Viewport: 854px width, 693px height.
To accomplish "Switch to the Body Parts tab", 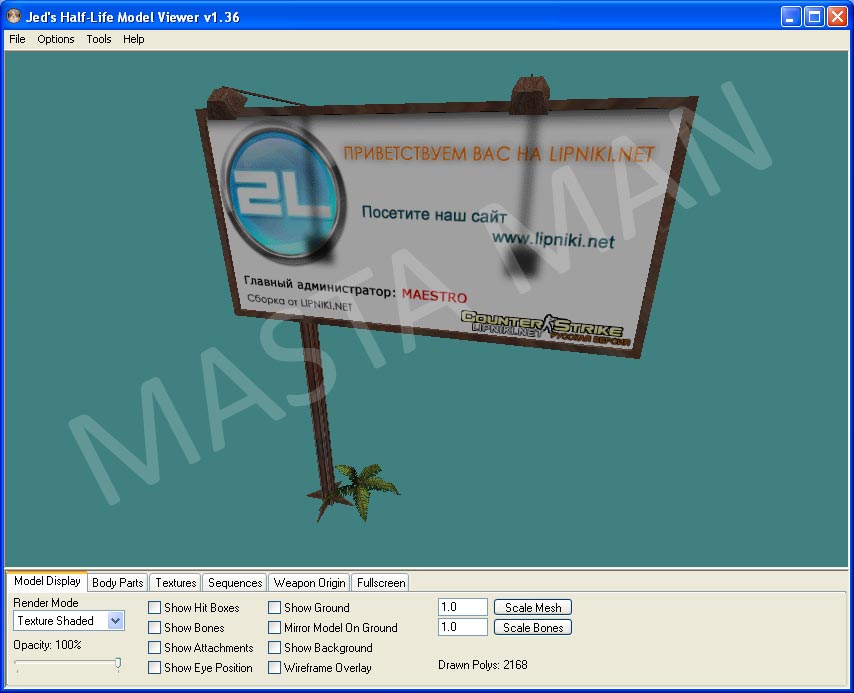I will pos(118,582).
